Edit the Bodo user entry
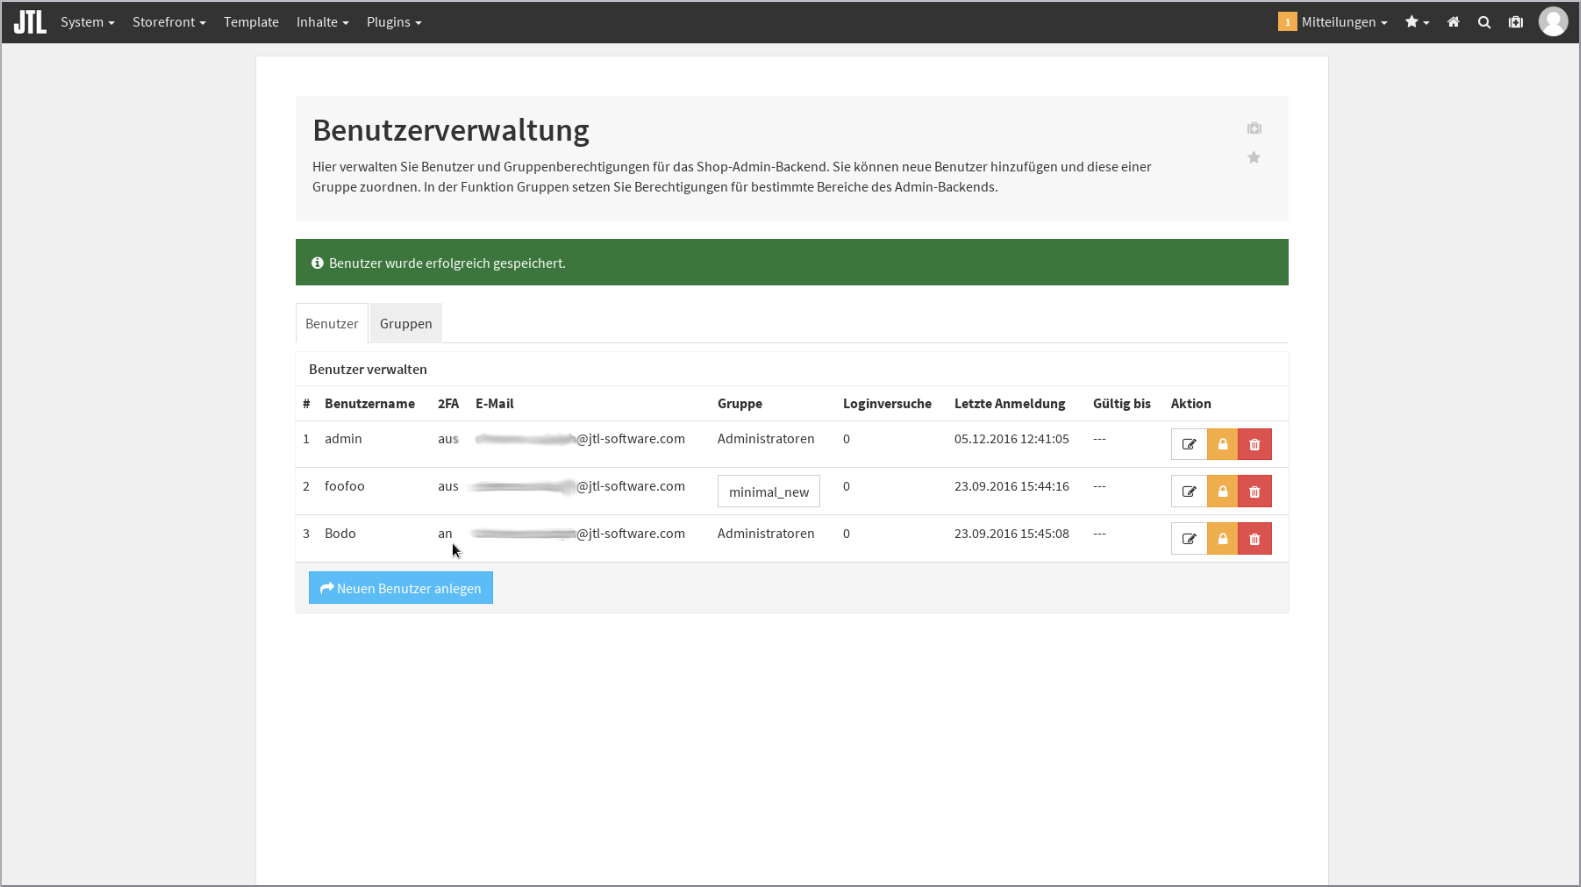The width and height of the screenshot is (1581, 887). [1188, 539]
